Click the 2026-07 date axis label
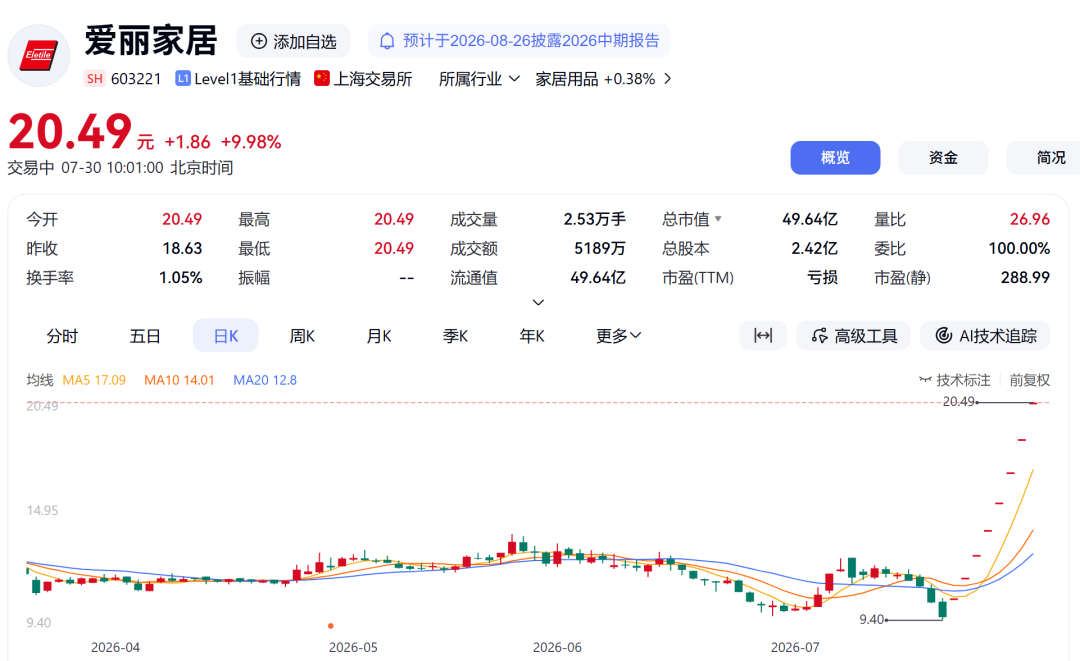This screenshot has width=1080, height=661. [x=795, y=647]
